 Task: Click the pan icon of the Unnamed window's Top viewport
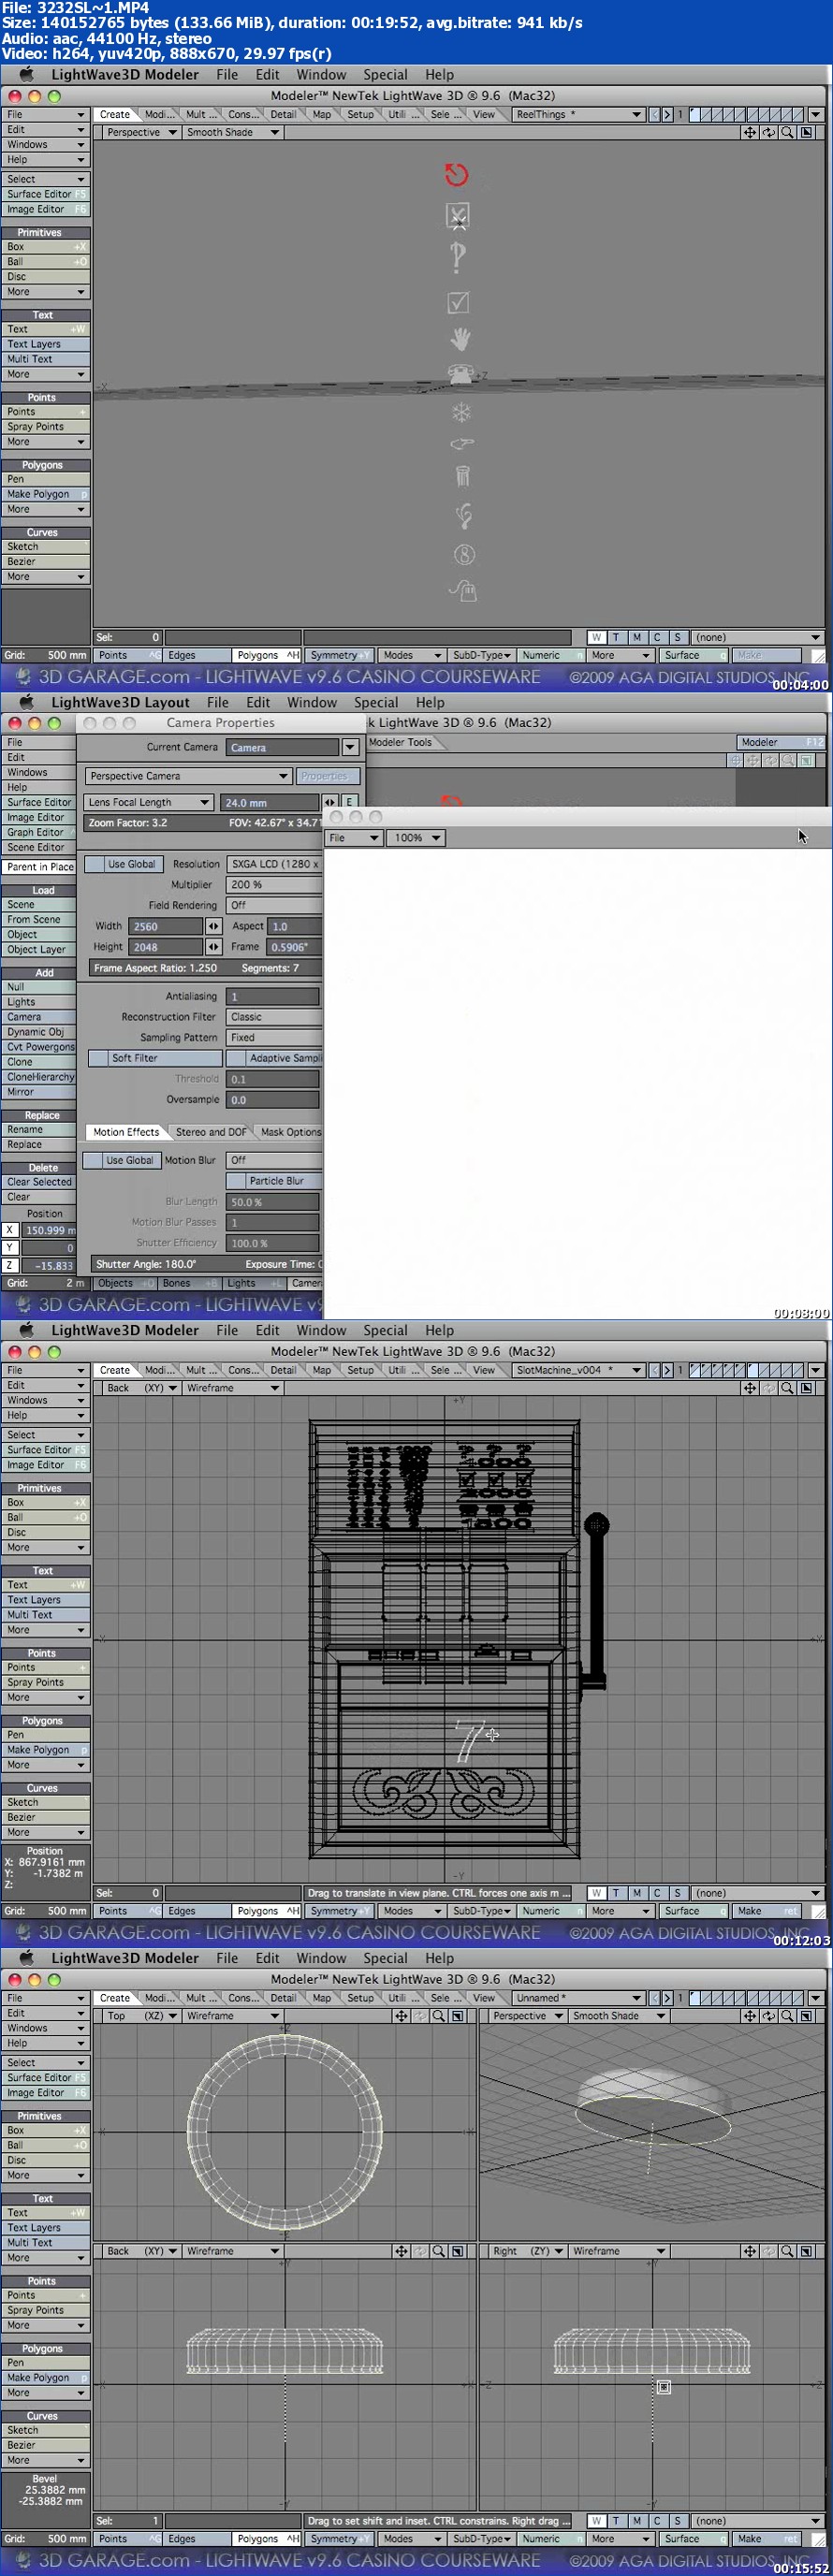pyautogui.click(x=401, y=2016)
